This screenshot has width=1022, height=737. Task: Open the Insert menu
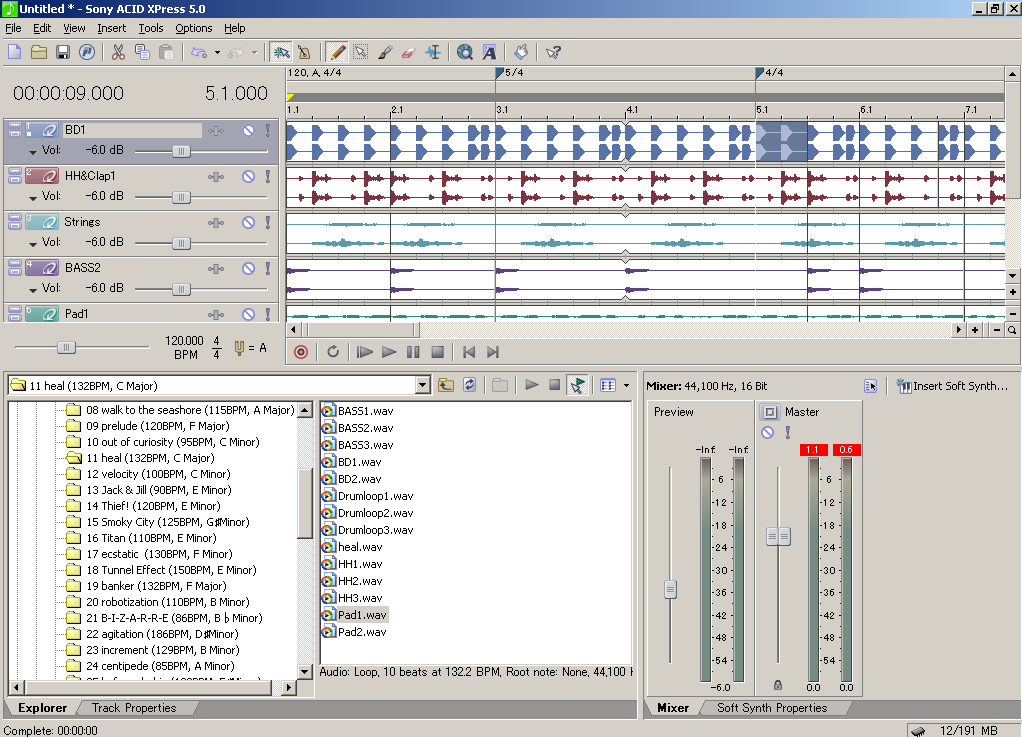(111, 28)
